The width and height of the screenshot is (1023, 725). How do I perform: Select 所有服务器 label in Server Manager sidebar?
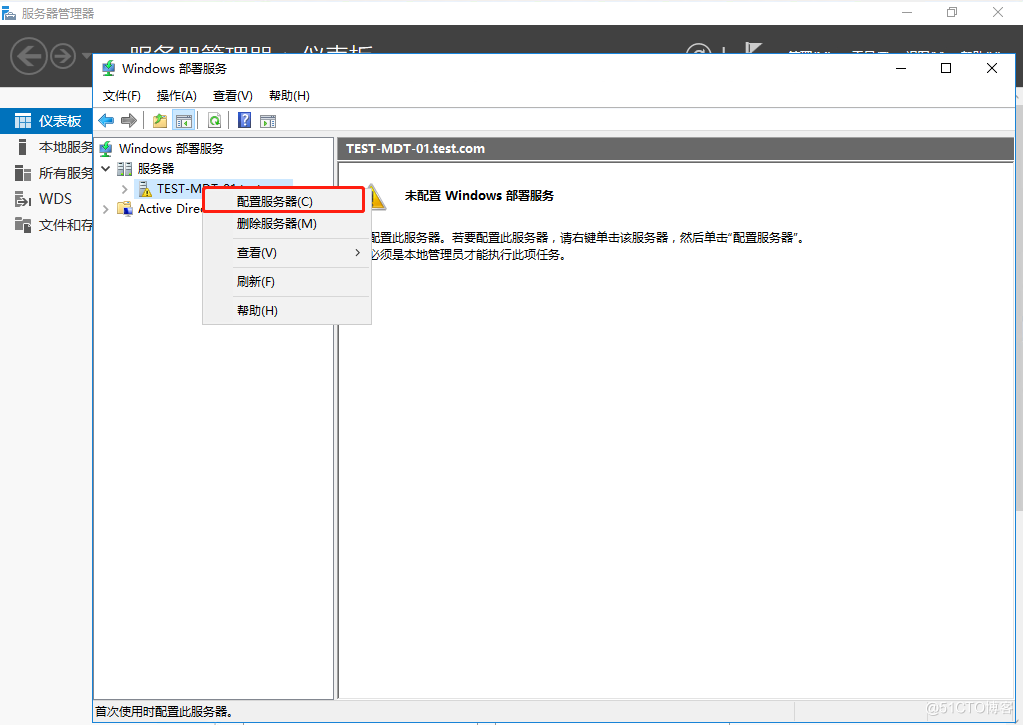coord(66,173)
